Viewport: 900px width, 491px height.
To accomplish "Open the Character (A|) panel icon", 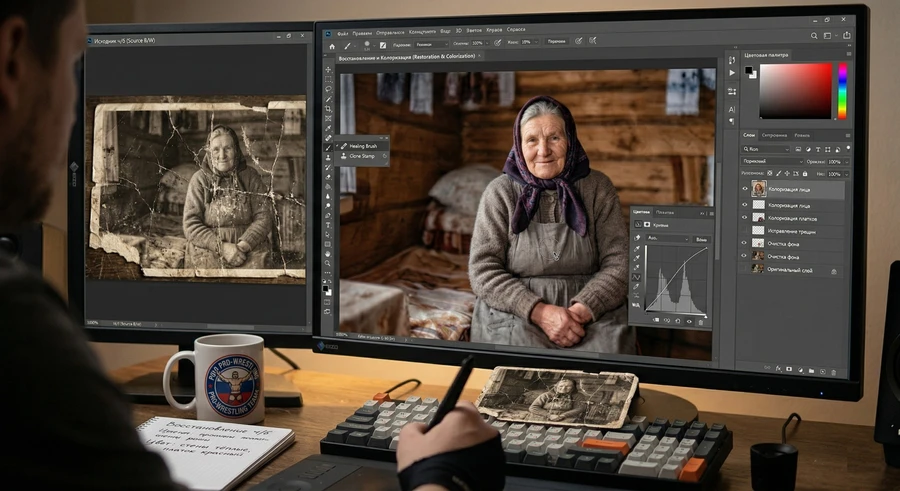I will click(x=732, y=109).
